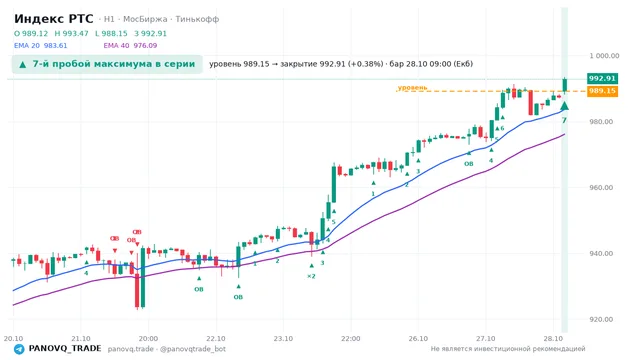Image resolution: width=640 pixels, height=360 pixels.
Task: Click the 23.10 date axis label
Action: pyautogui.click(x=283, y=339)
